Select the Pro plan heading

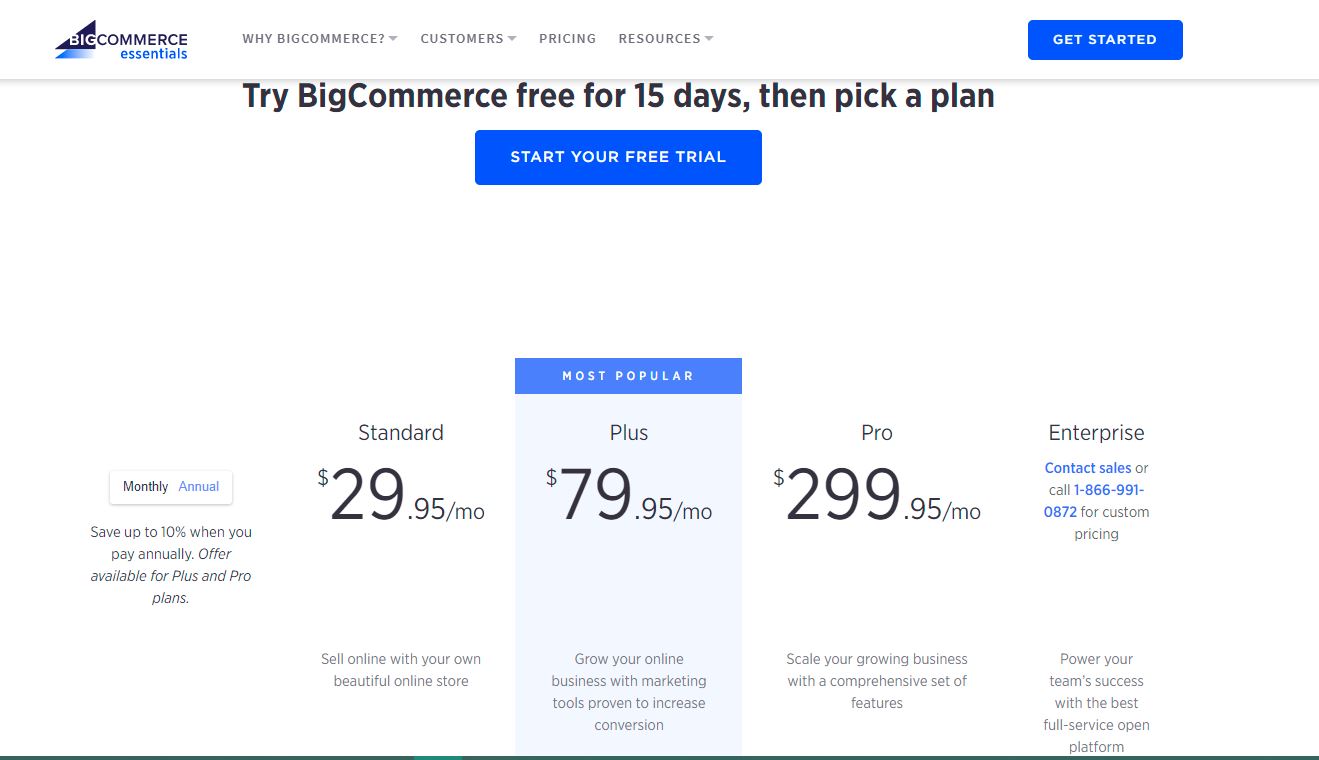(x=876, y=433)
